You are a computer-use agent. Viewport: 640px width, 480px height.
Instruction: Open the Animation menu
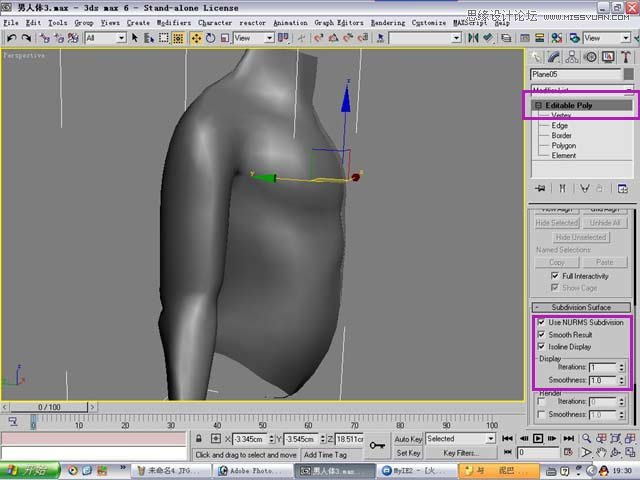290,23
